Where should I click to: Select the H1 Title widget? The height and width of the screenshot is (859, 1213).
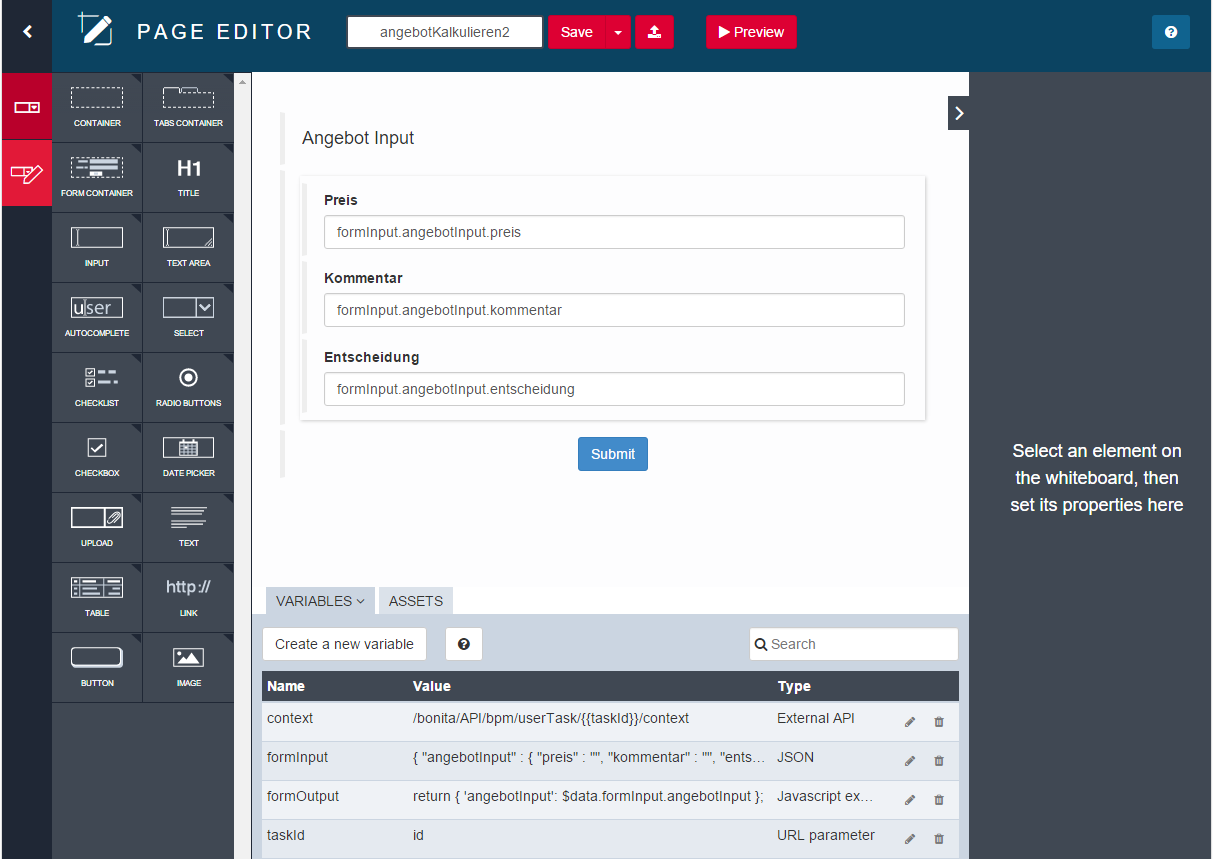pyautogui.click(x=188, y=177)
